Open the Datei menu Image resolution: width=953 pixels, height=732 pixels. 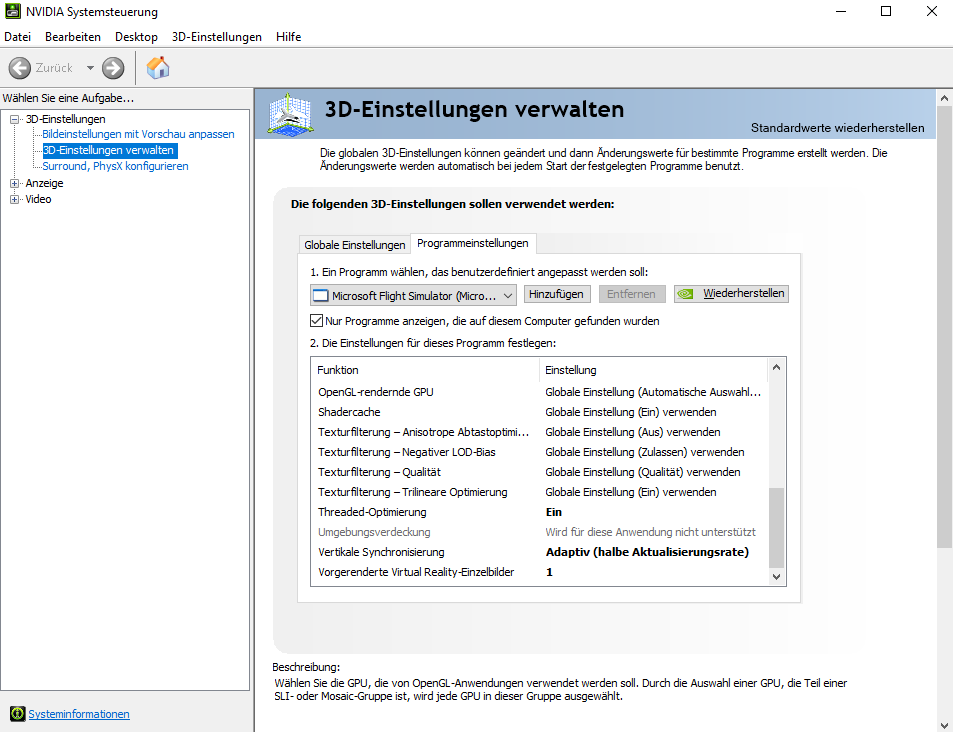click(x=18, y=37)
